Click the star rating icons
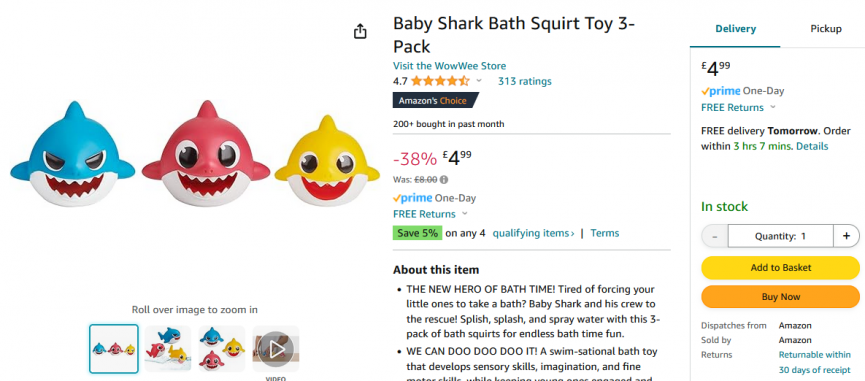The image size is (865, 381). pos(440,82)
